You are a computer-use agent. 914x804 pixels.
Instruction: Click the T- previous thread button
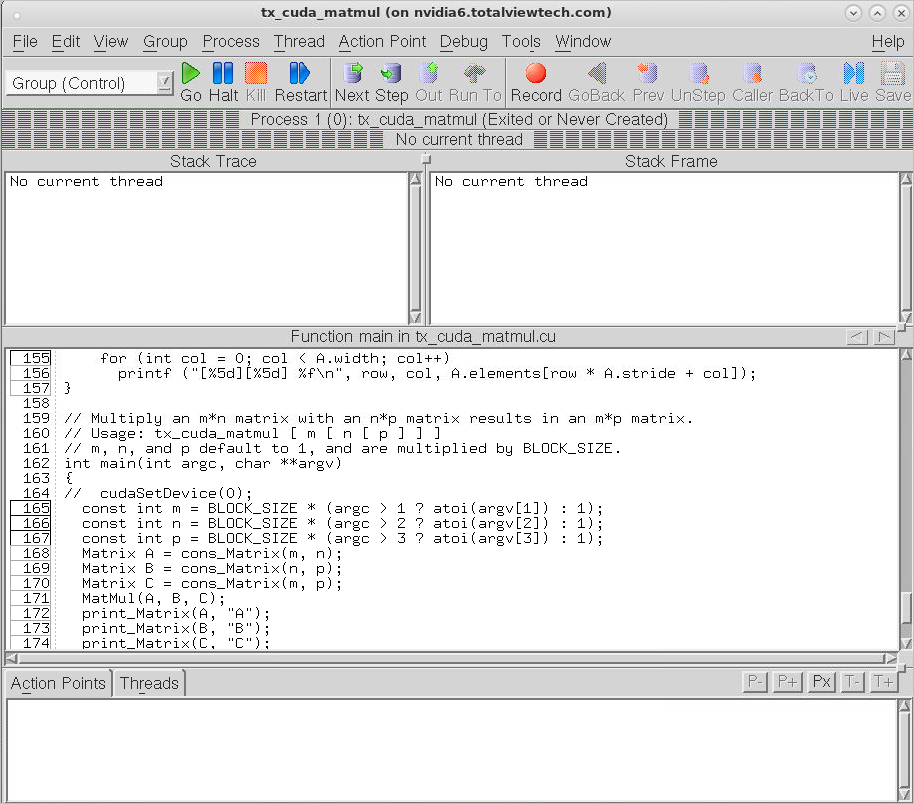point(853,682)
